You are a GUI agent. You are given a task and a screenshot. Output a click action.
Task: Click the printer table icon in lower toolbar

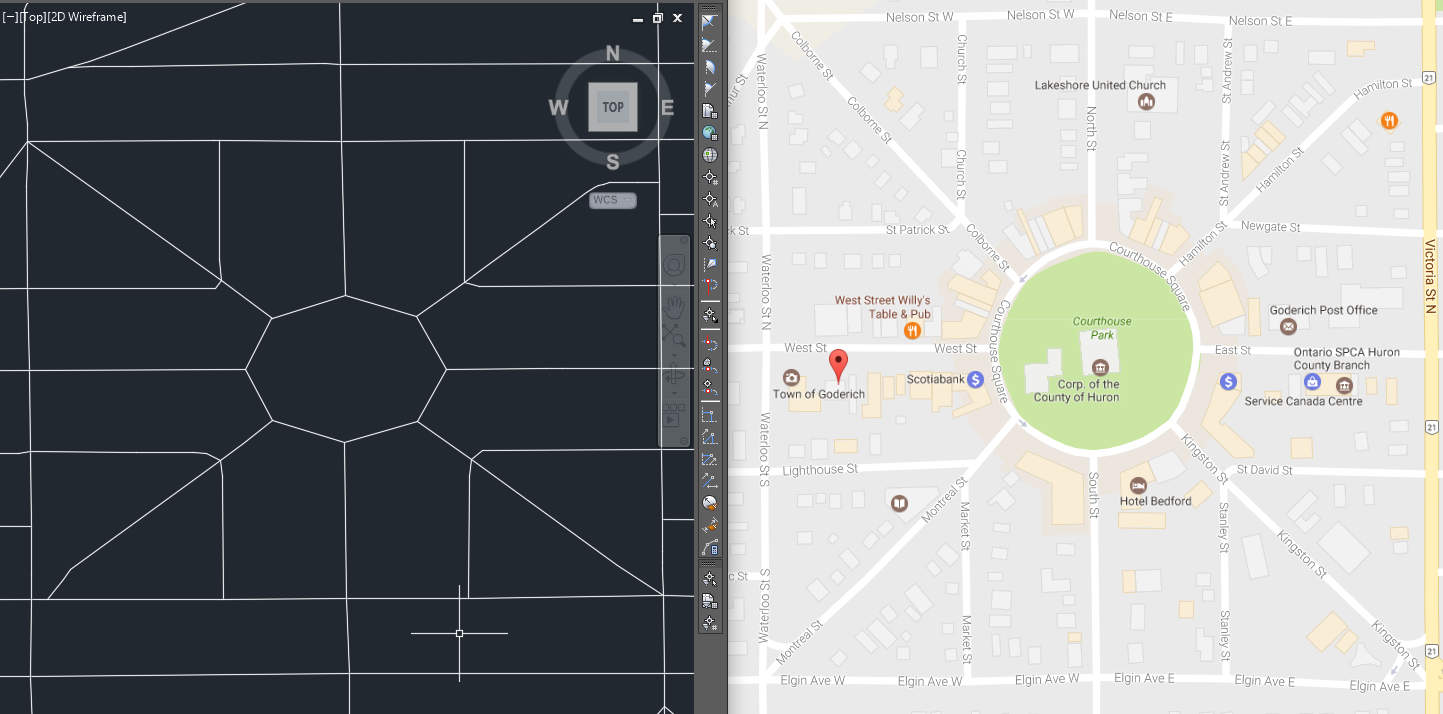click(x=710, y=601)
